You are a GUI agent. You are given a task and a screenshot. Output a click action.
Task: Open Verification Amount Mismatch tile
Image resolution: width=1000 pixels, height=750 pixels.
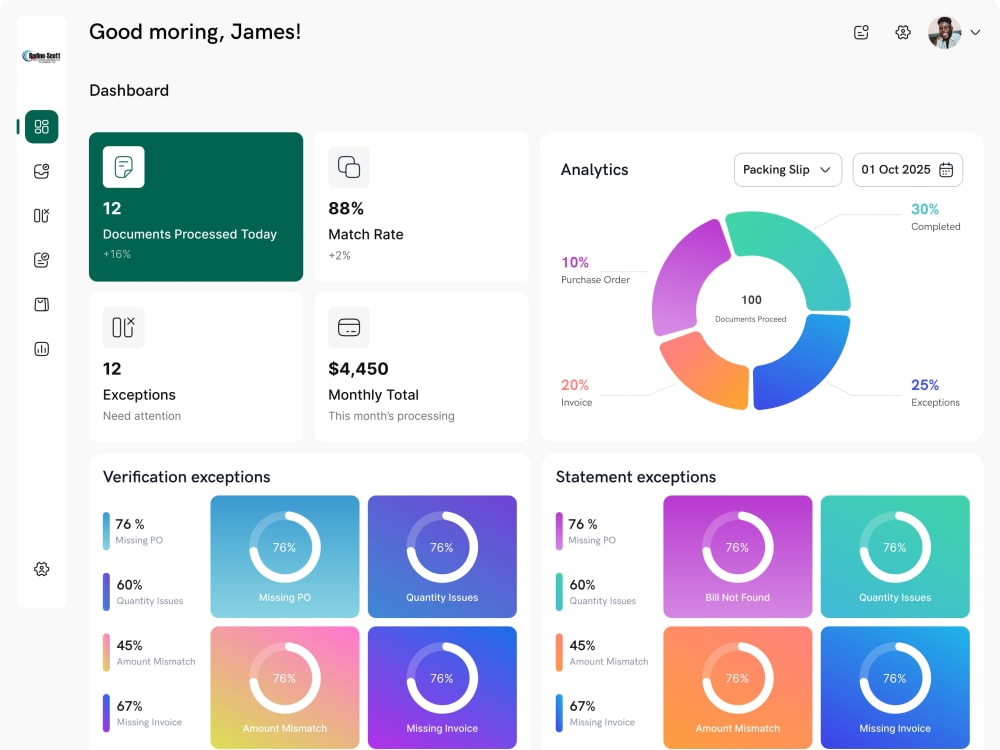click(284, 687)
